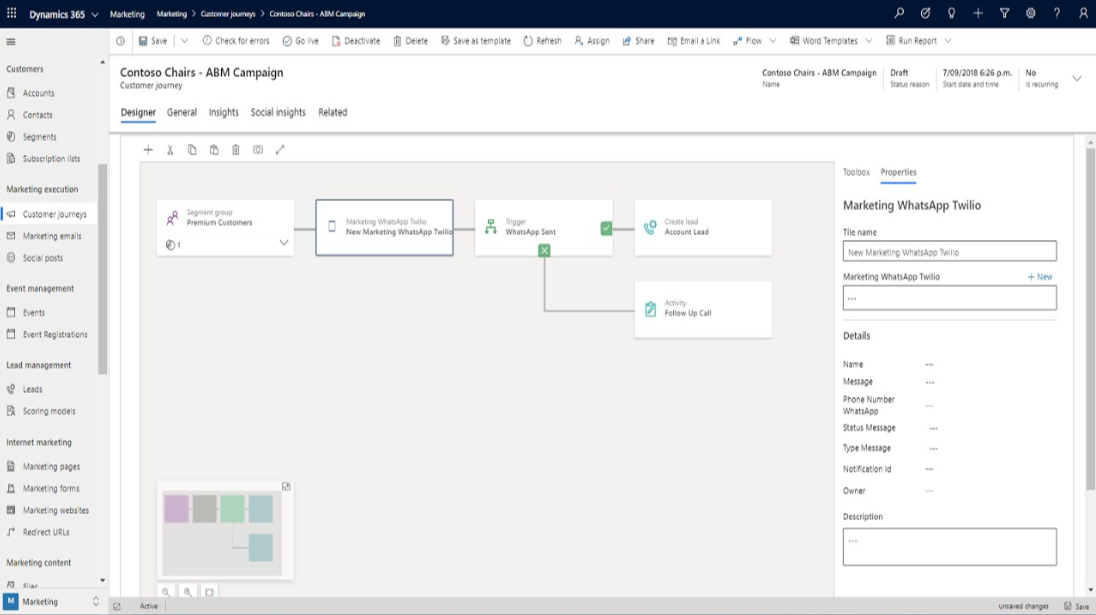Switch to the Toolbox tab
Screen dimensions: 1096x615
(856, 172)
